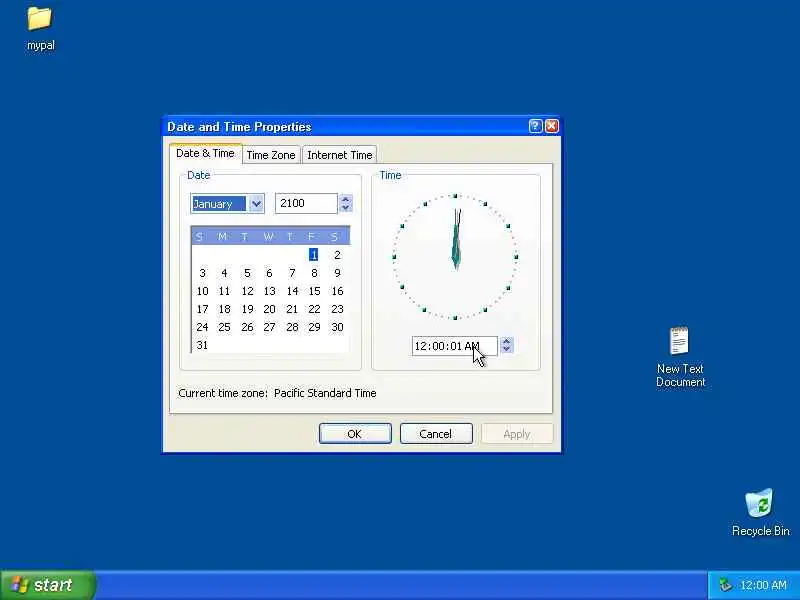The image size is (800, 600).
Task: Select day 28 in the calendar
Action: point(292,327)
